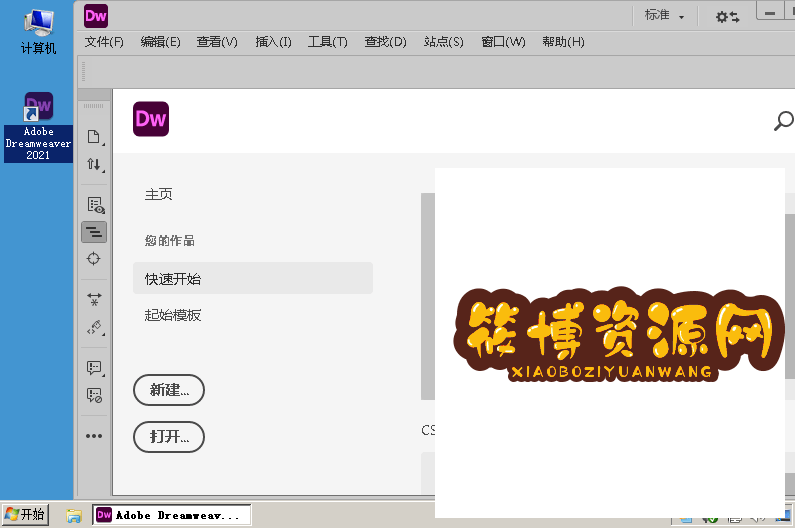Open the 站点(S) menu
795x528 pixels.
[x=444, y=42]
